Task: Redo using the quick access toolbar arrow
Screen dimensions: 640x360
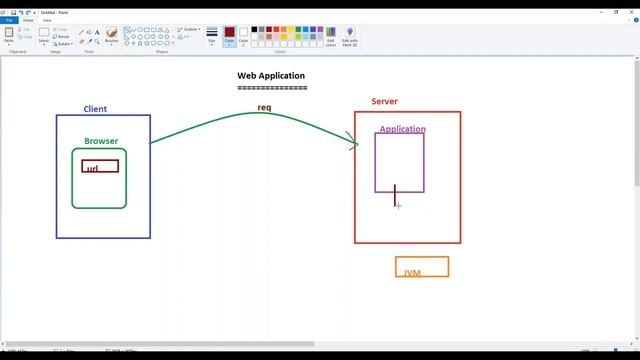Action: [28, 13]
